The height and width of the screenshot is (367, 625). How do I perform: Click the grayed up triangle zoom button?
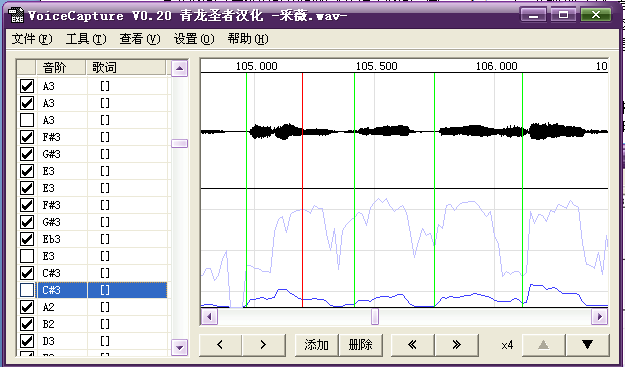tap(543, 345)
